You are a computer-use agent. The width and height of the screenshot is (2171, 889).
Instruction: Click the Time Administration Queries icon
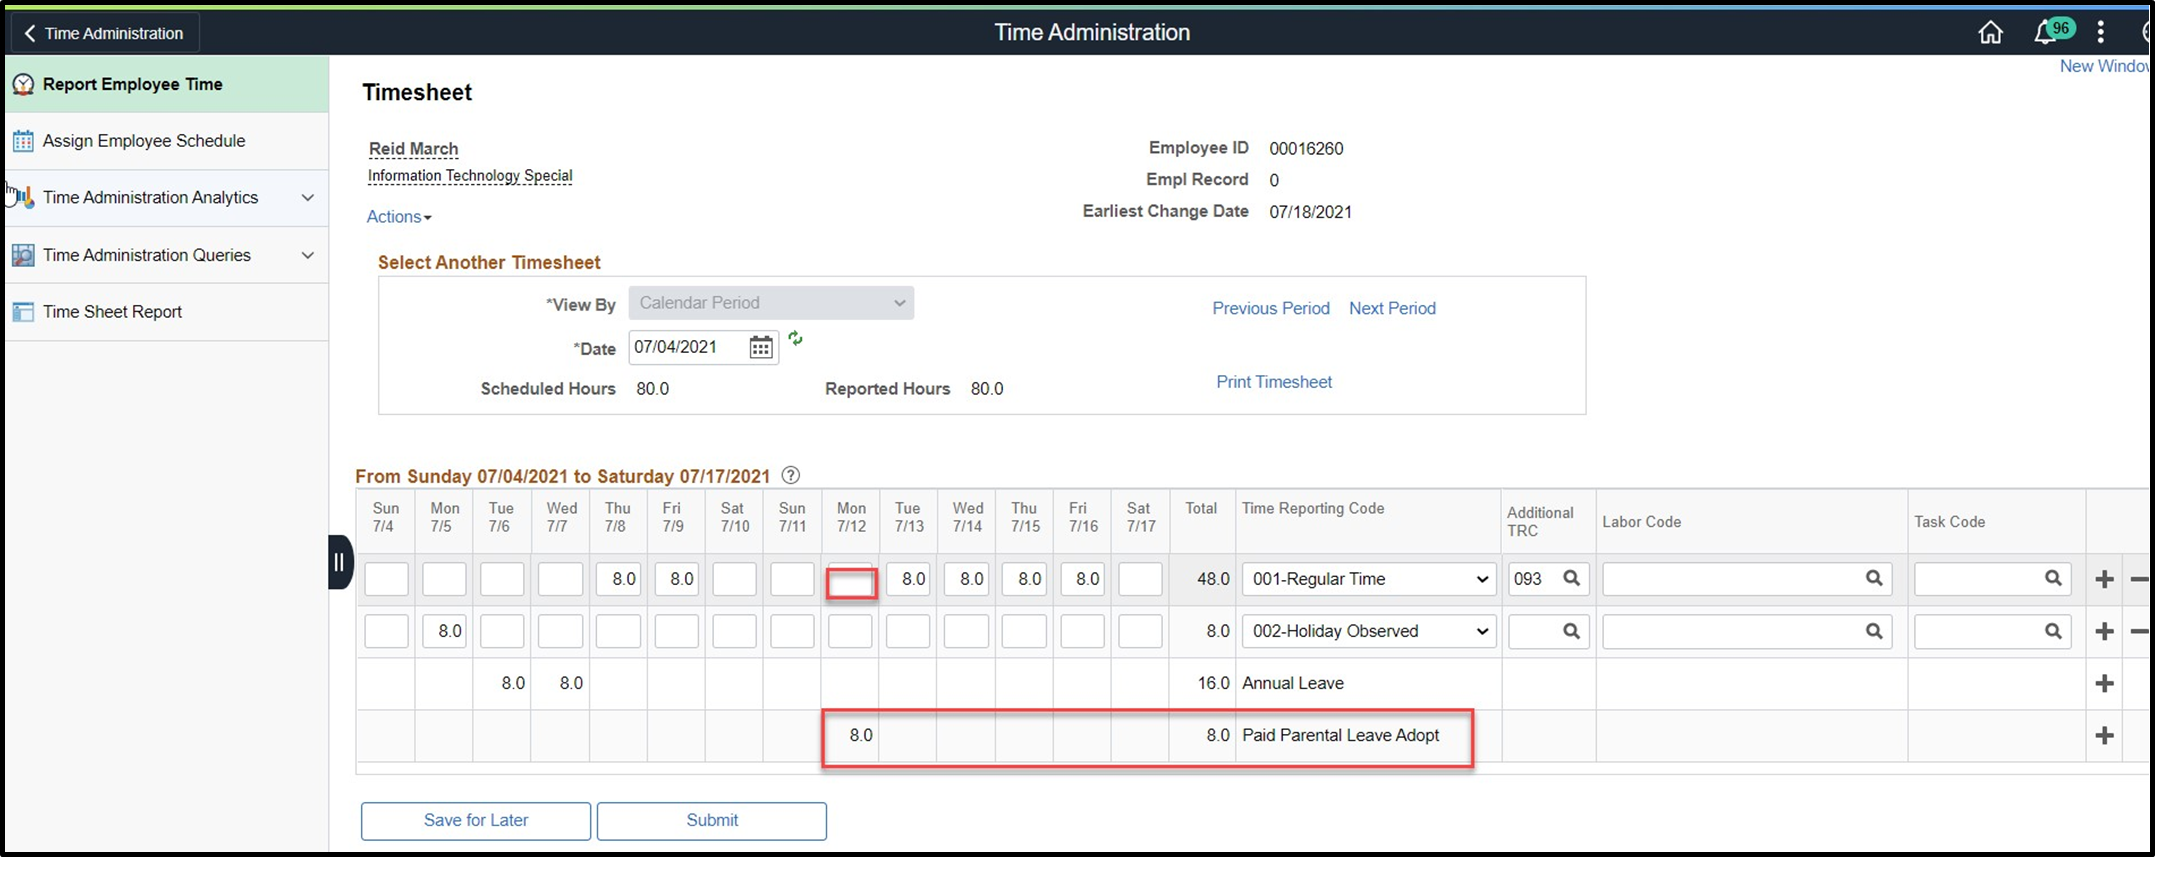(x=23, y=255)
